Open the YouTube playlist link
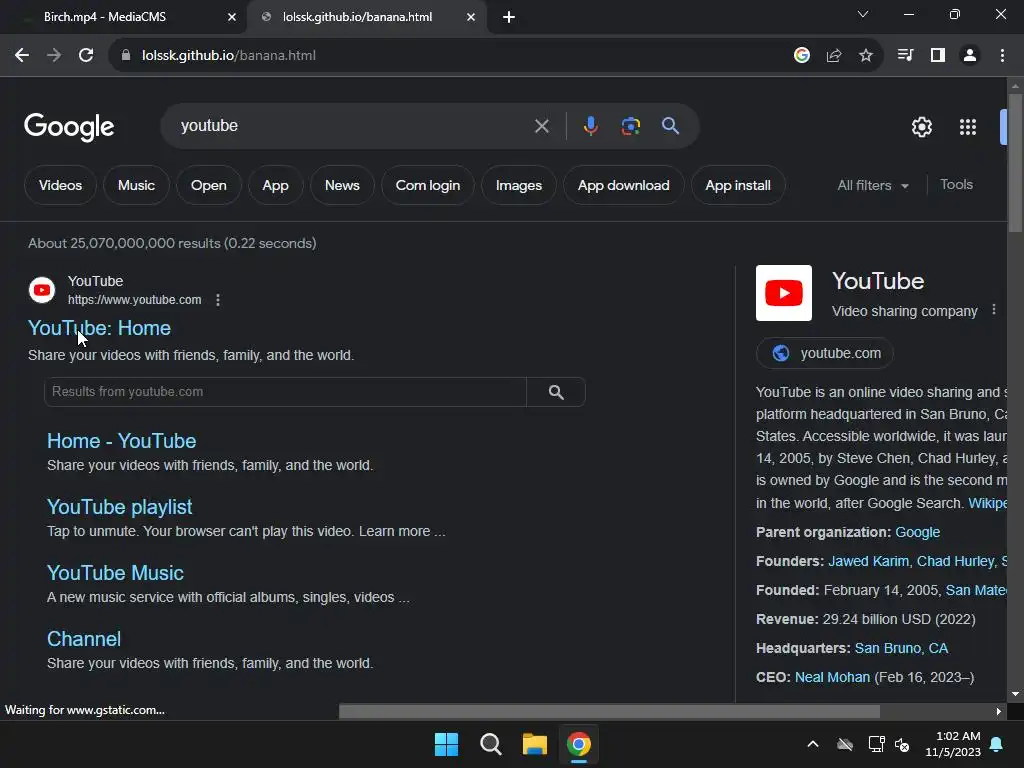The image size is (1024, 768). pos(120,507)
